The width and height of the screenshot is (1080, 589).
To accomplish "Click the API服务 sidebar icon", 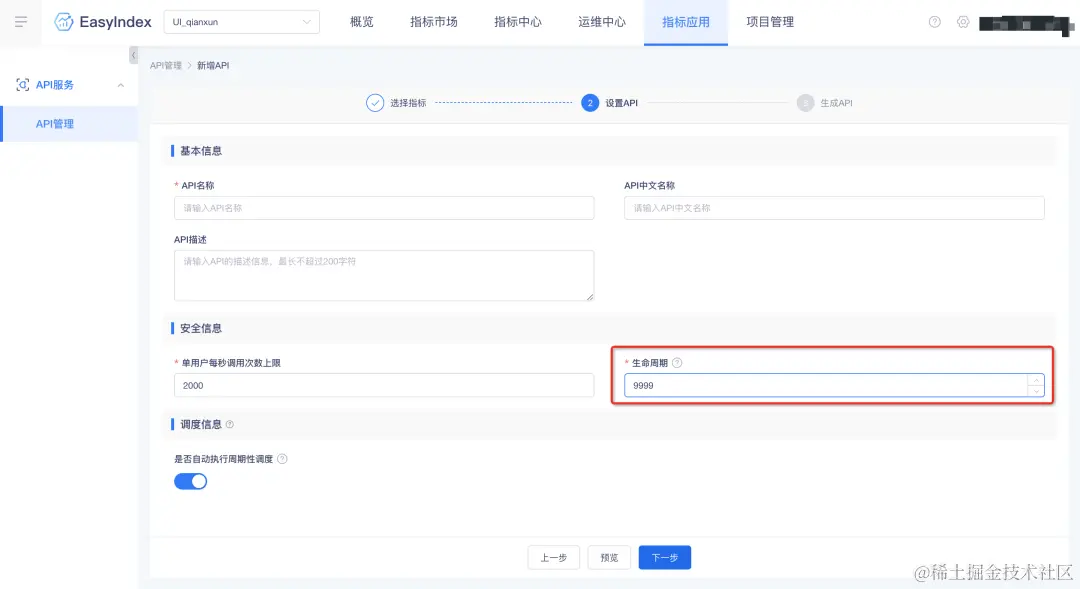I will tap(23, 85).
